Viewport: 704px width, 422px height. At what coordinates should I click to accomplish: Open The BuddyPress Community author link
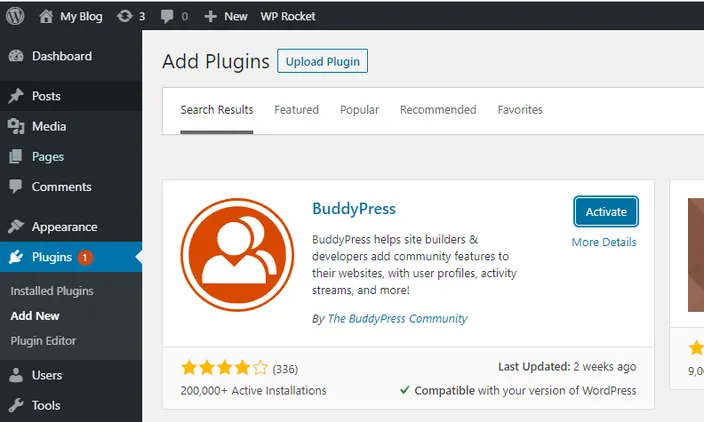397,319
